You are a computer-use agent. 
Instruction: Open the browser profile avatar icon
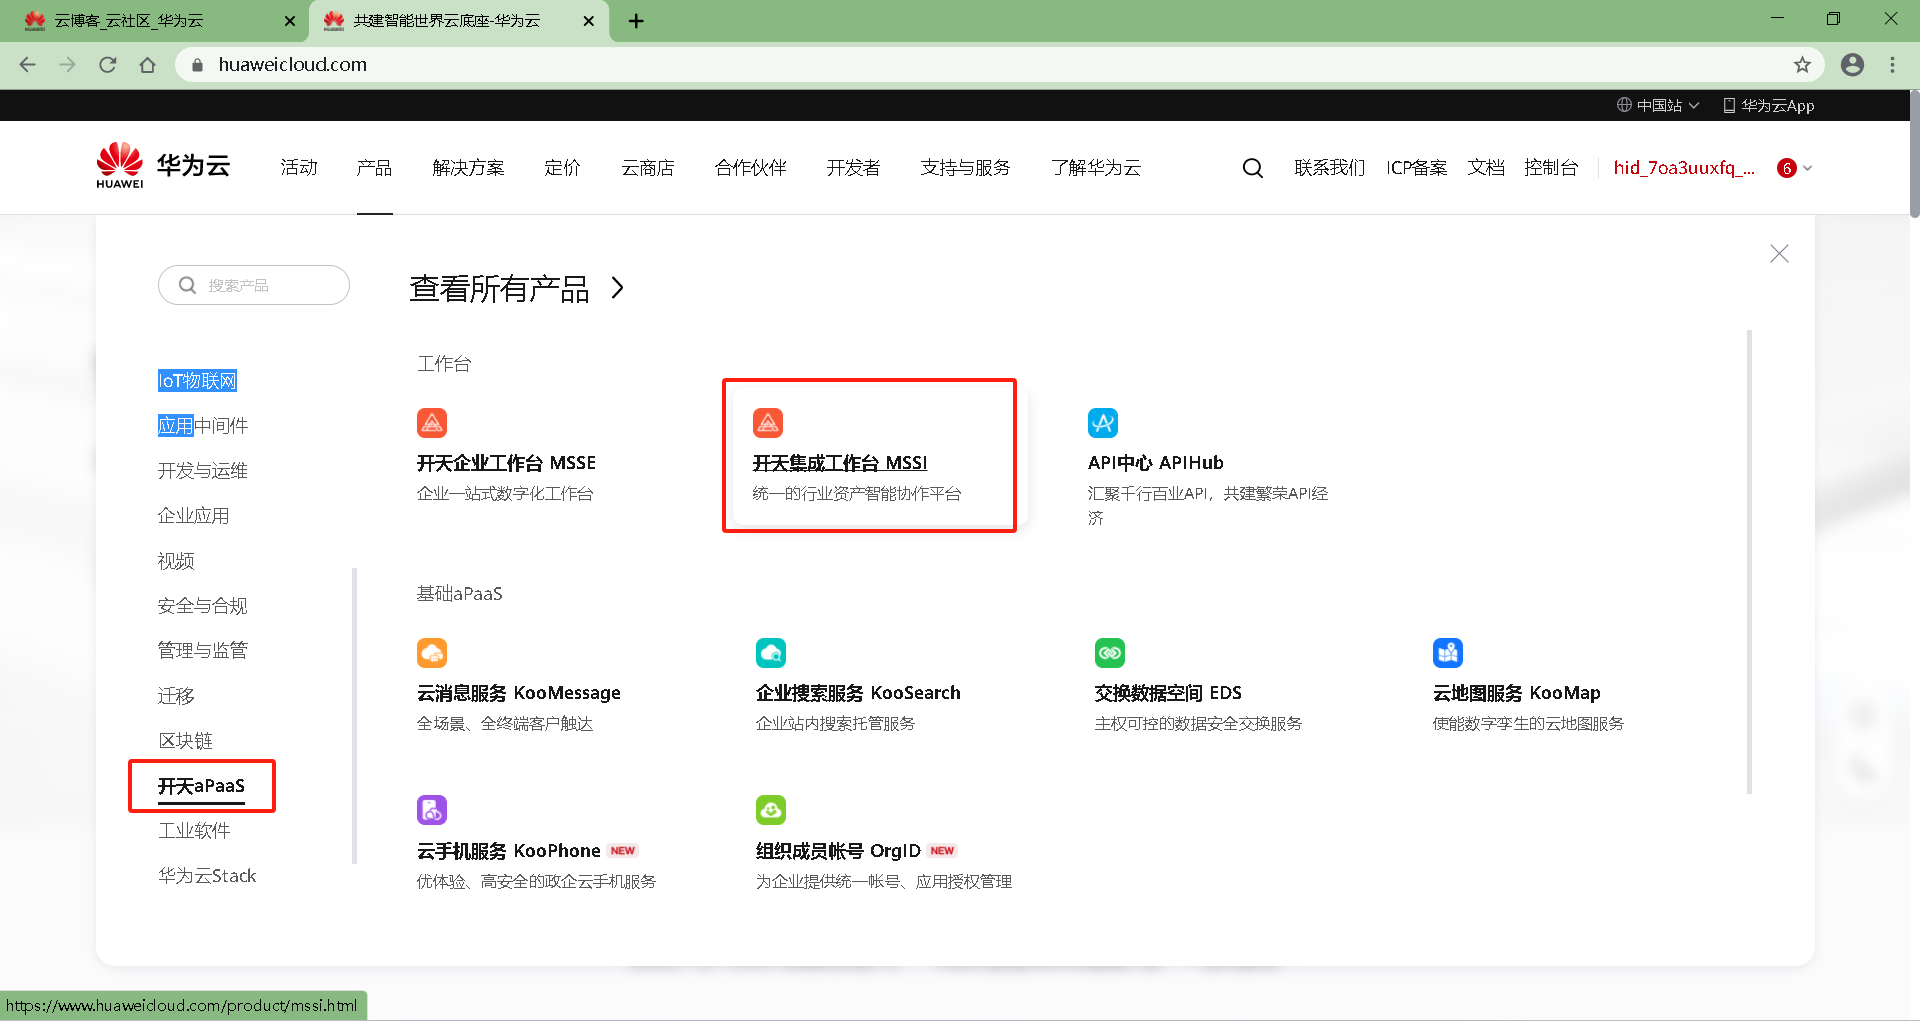[x=1852, y=65]
